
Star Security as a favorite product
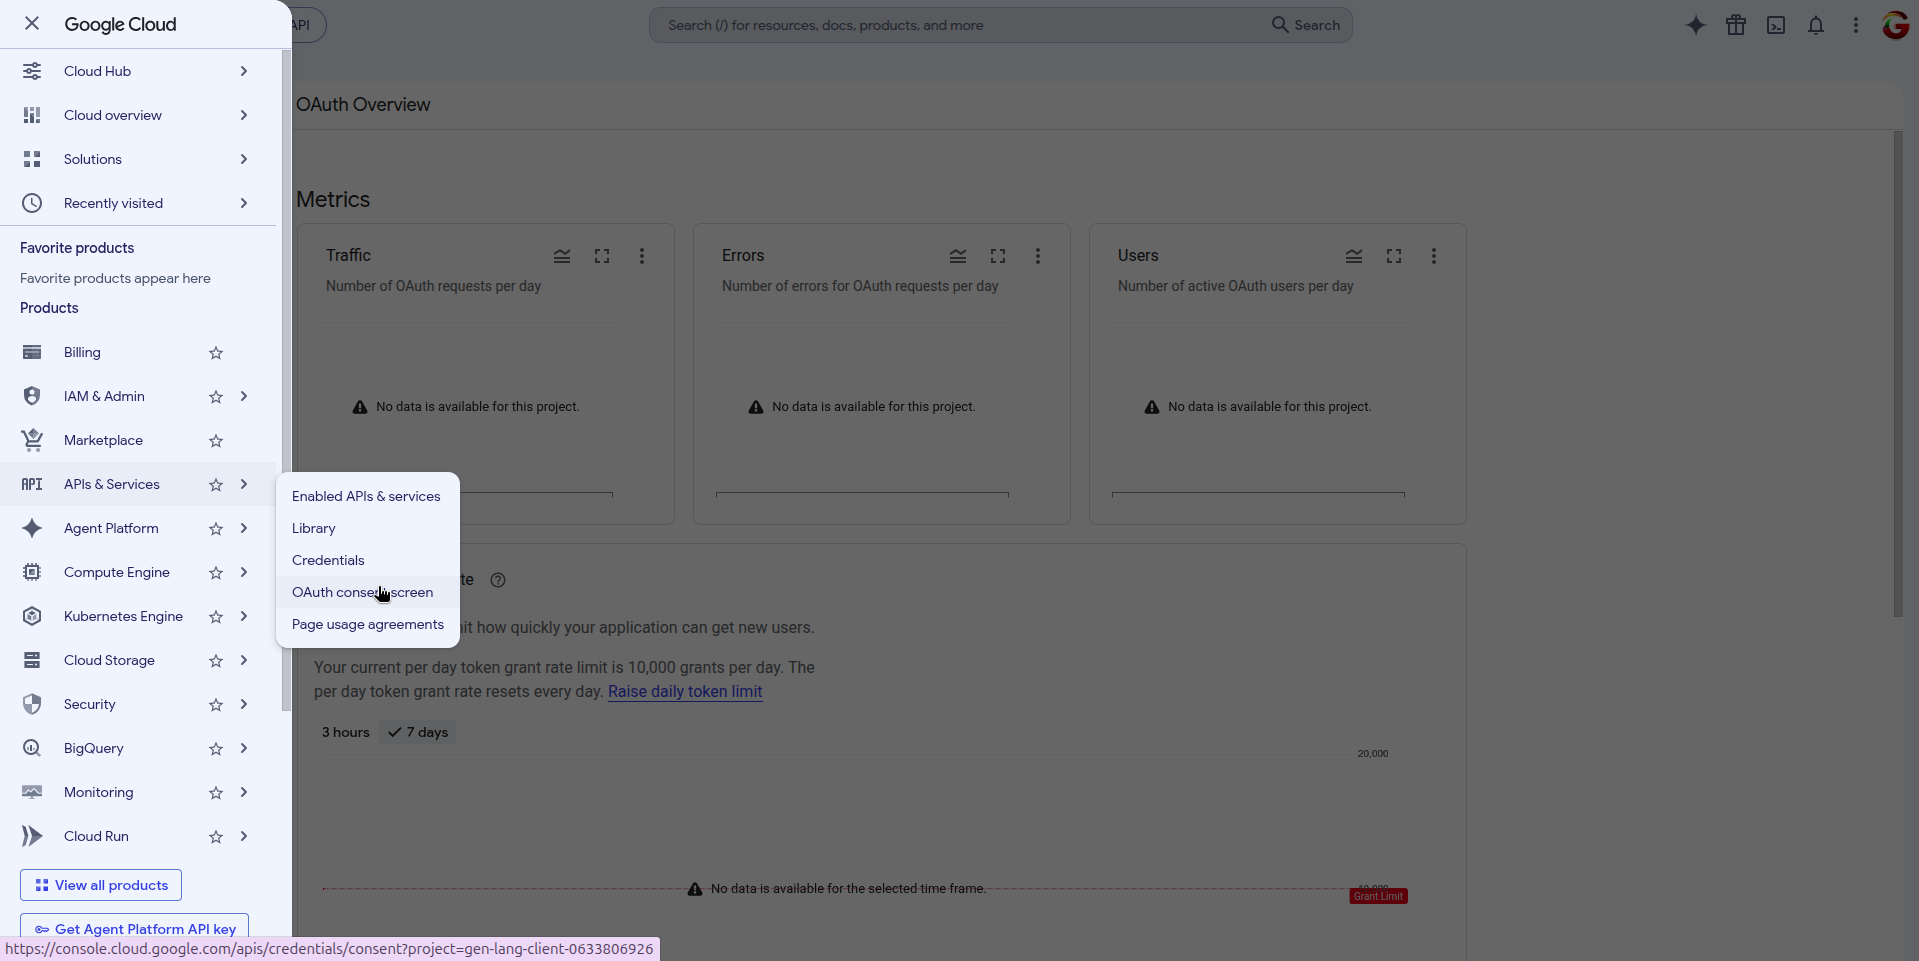(216, 704)
